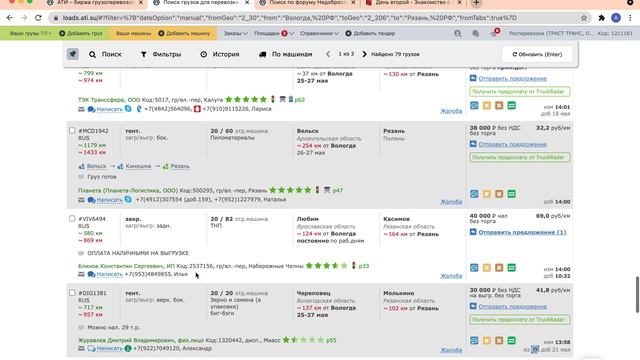
Task: Open the Фильтры filters panel
Action: coord(161,54)
